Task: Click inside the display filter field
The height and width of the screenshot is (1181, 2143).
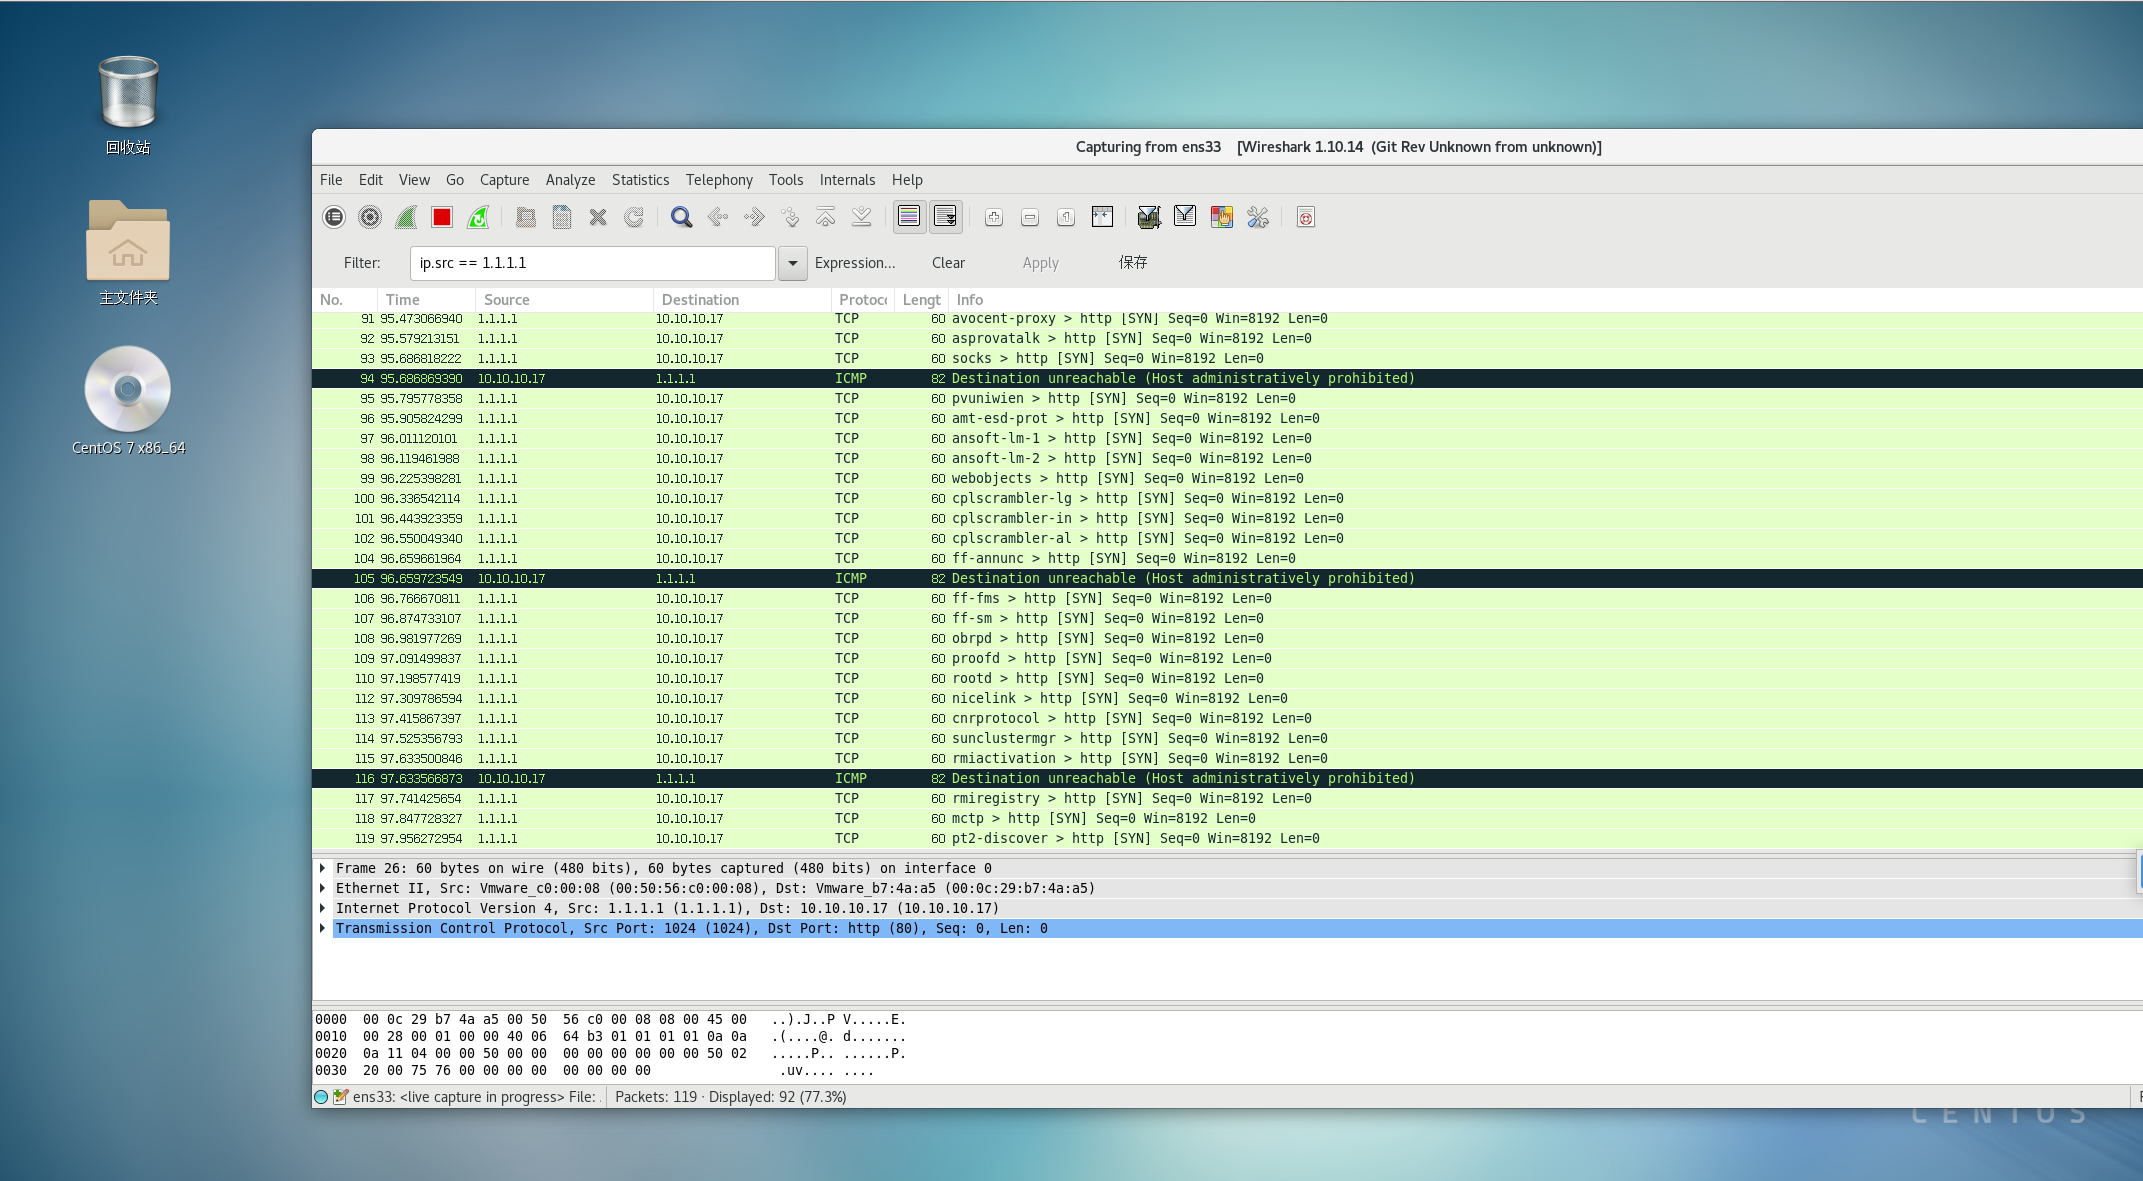Action: coord(592,263)
